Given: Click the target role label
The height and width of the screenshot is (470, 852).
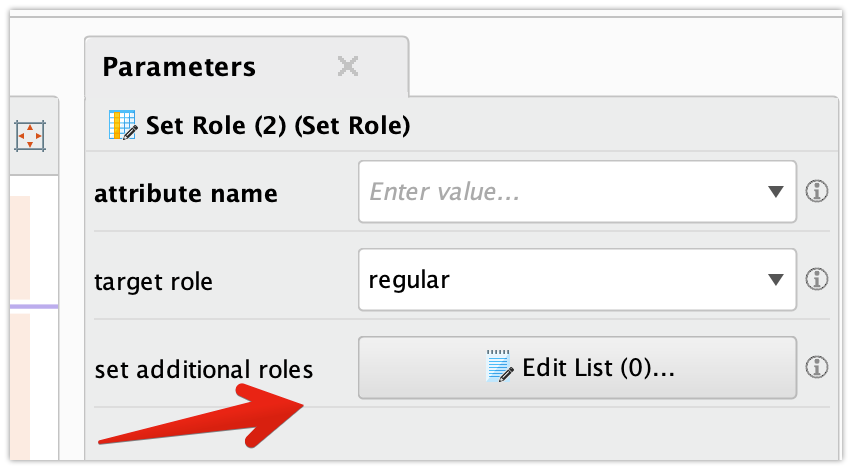Looking at the screenshot, I should click(x=153, y=282).
